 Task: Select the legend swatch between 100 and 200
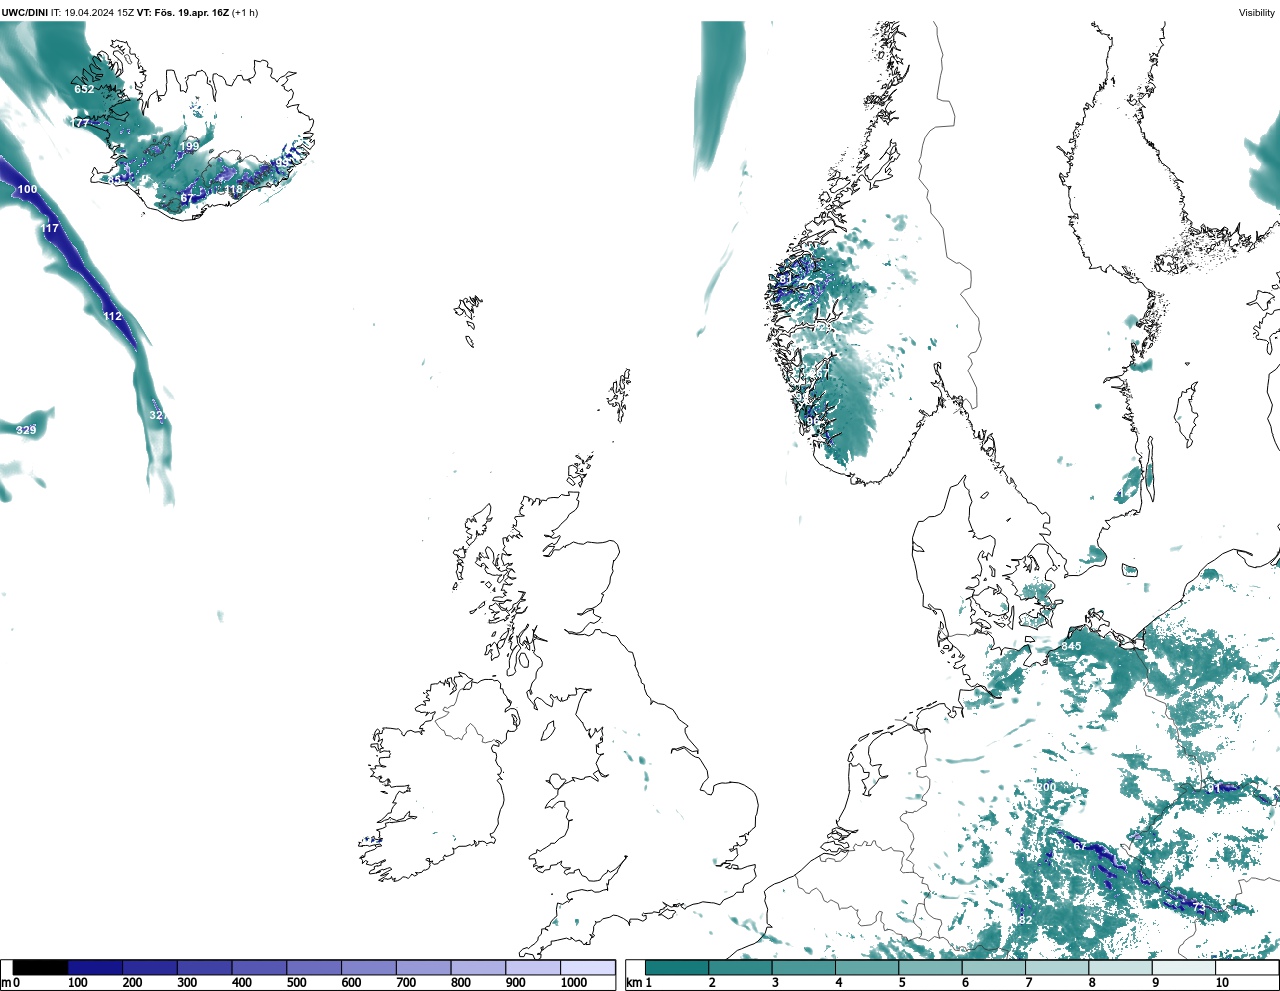click(95, 967)
